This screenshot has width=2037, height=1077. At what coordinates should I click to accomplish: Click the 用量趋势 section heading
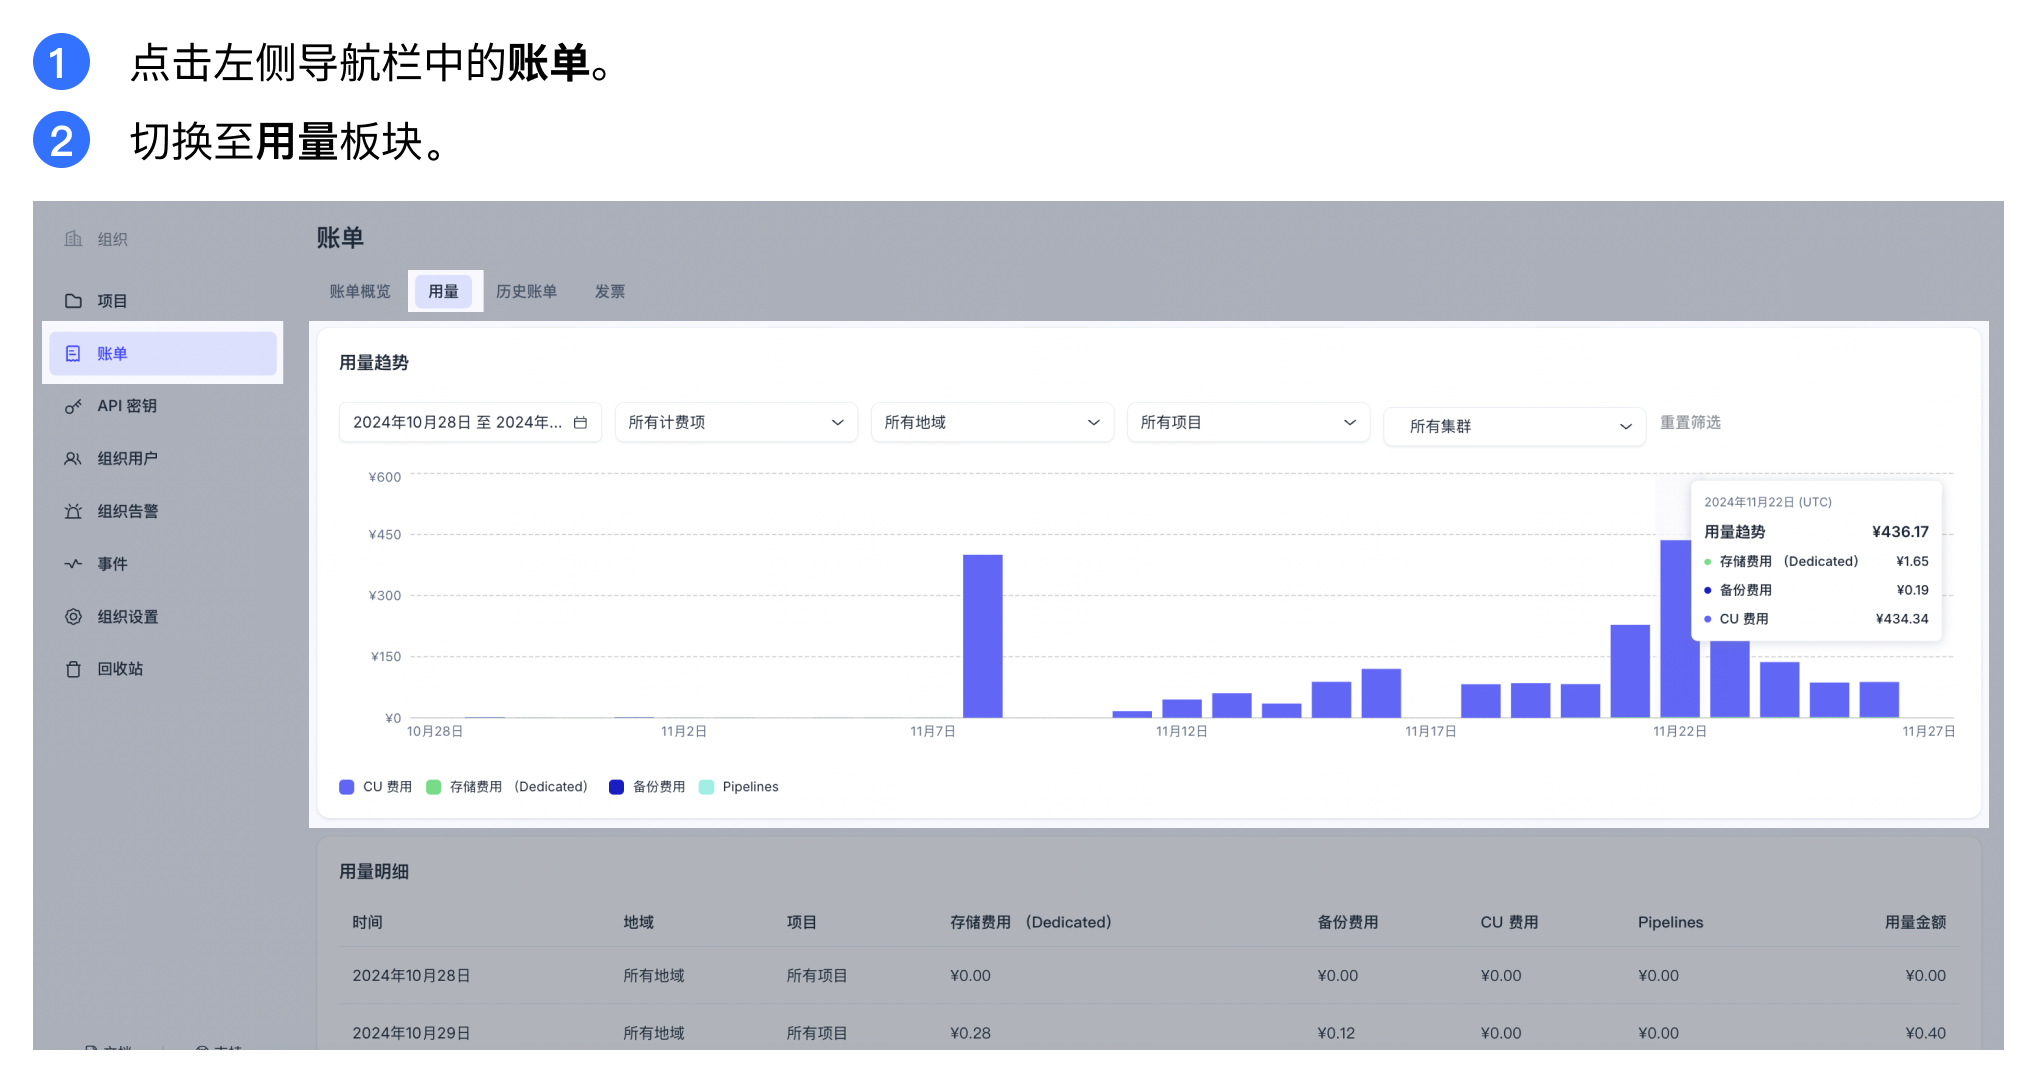click(x=374, y=363)
